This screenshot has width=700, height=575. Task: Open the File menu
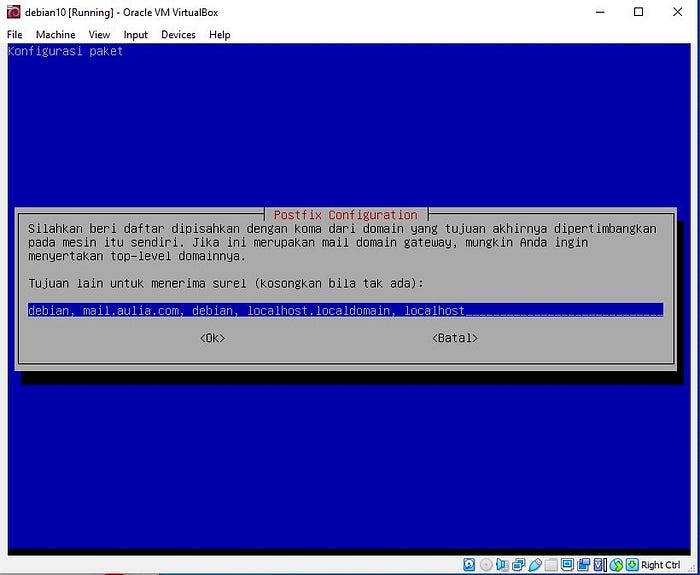(x=14, y=34)
